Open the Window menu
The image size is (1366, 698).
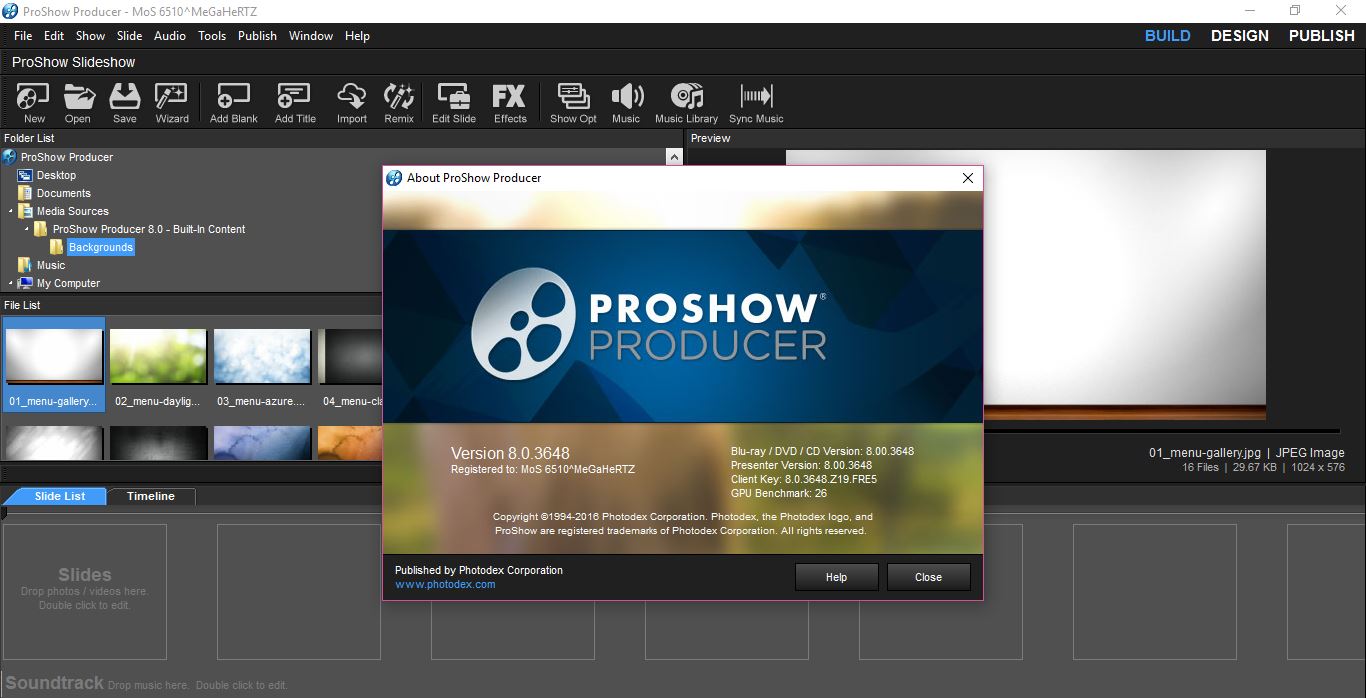[x=311, y=36]
